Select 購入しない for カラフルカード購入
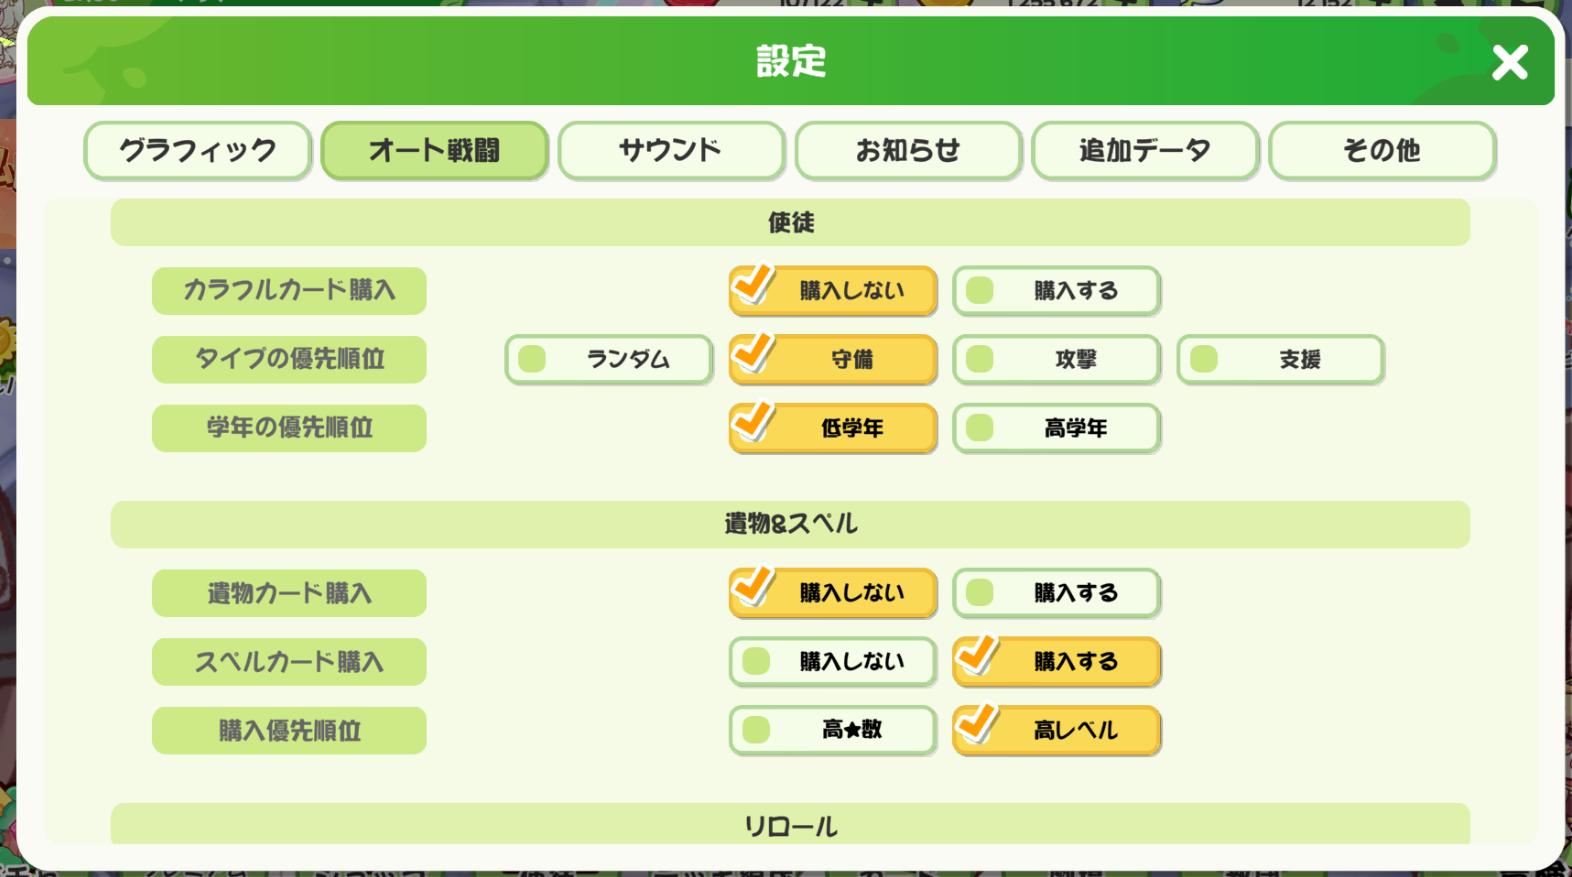 point(832,291)
